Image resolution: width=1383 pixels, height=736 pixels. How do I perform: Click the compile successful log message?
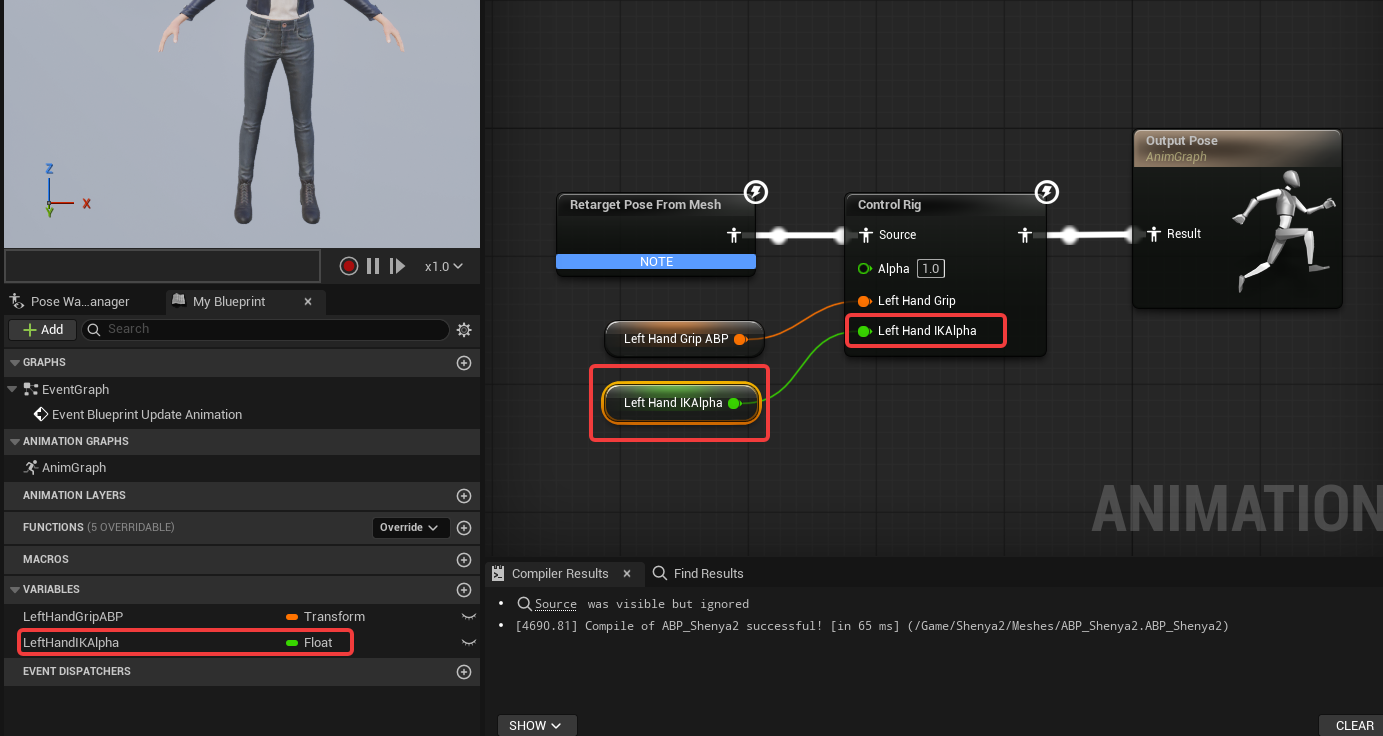(872, 626)
